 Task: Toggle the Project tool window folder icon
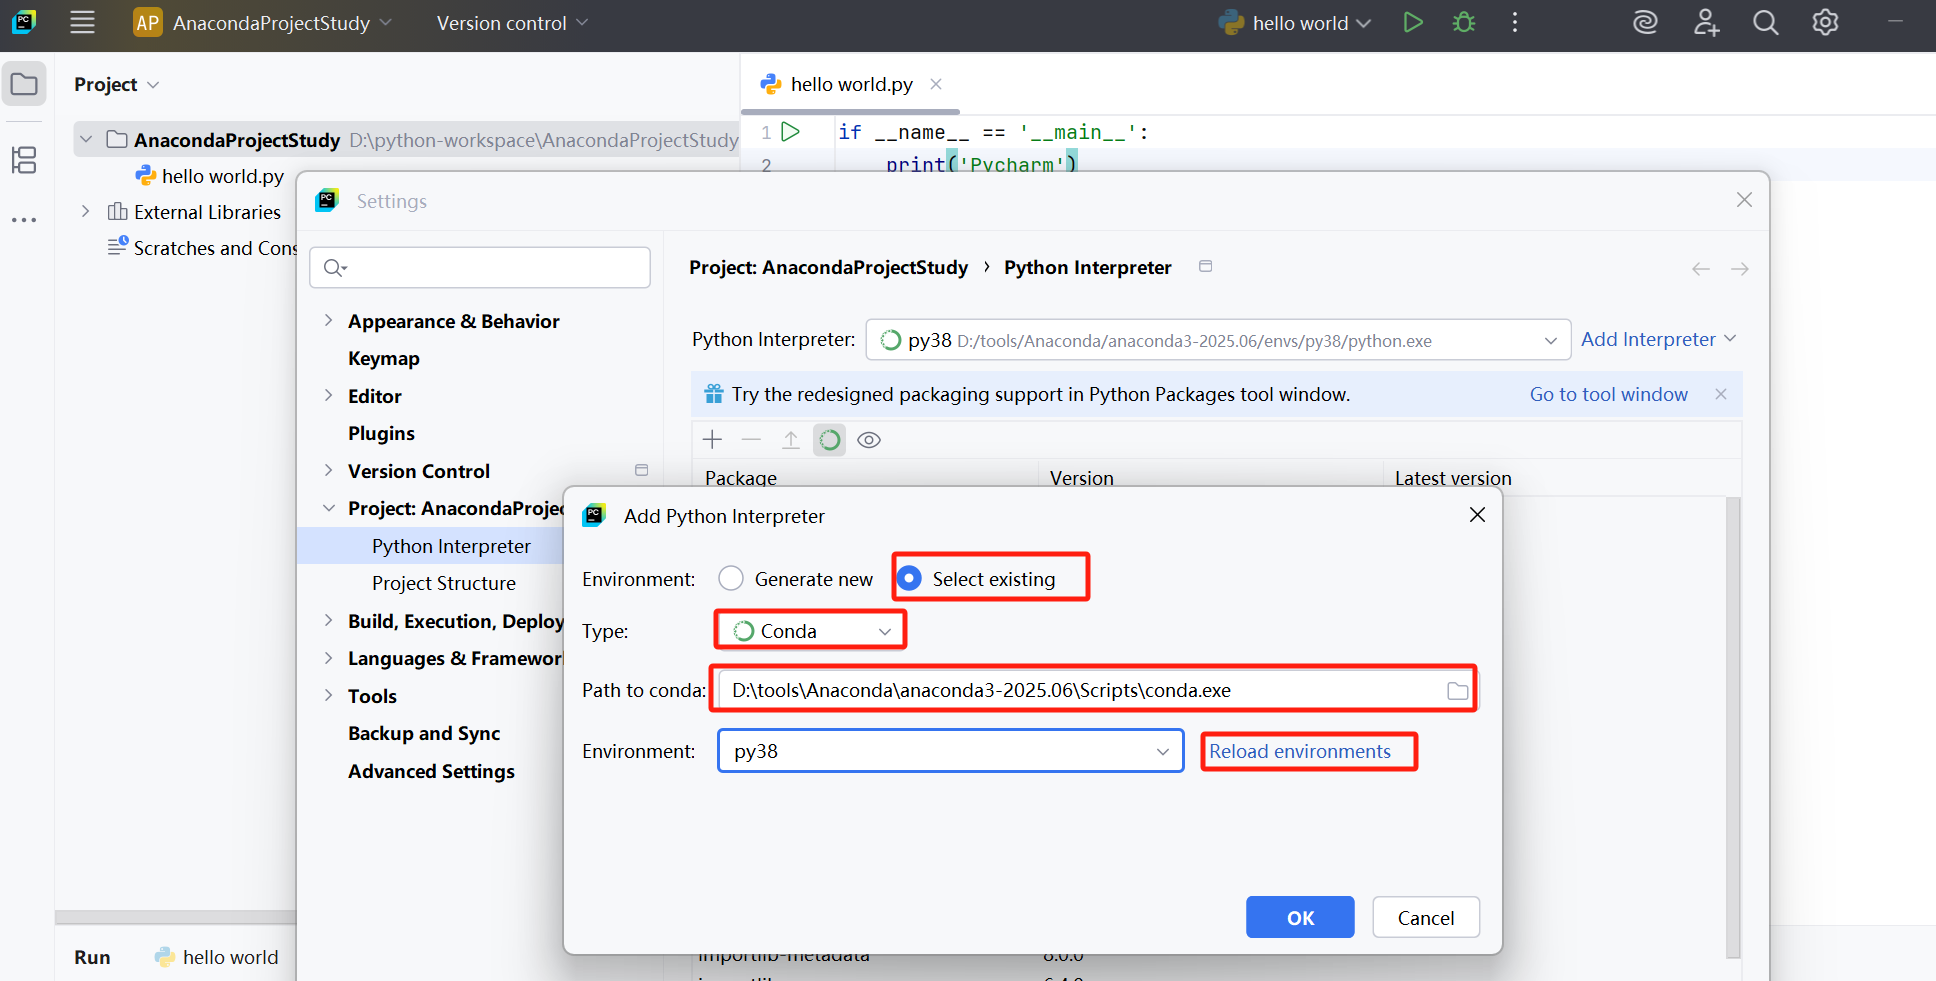click(24, 85)
